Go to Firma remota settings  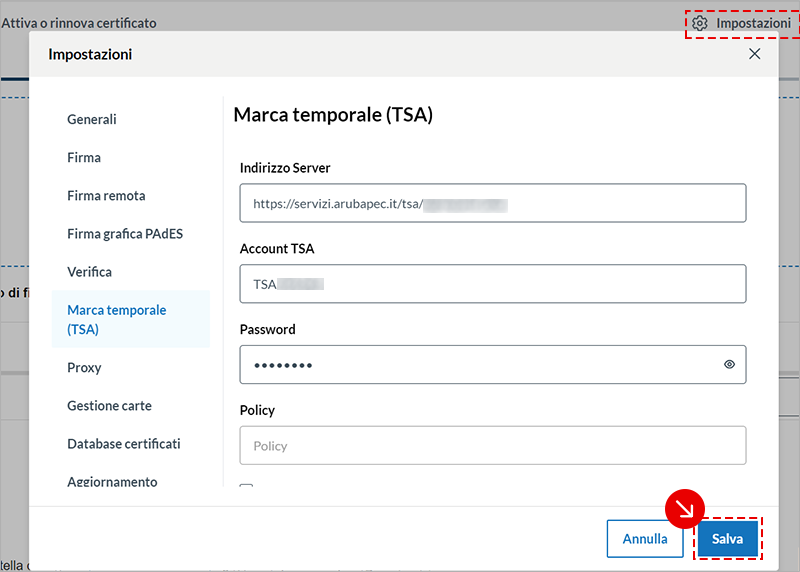point(106,195)
